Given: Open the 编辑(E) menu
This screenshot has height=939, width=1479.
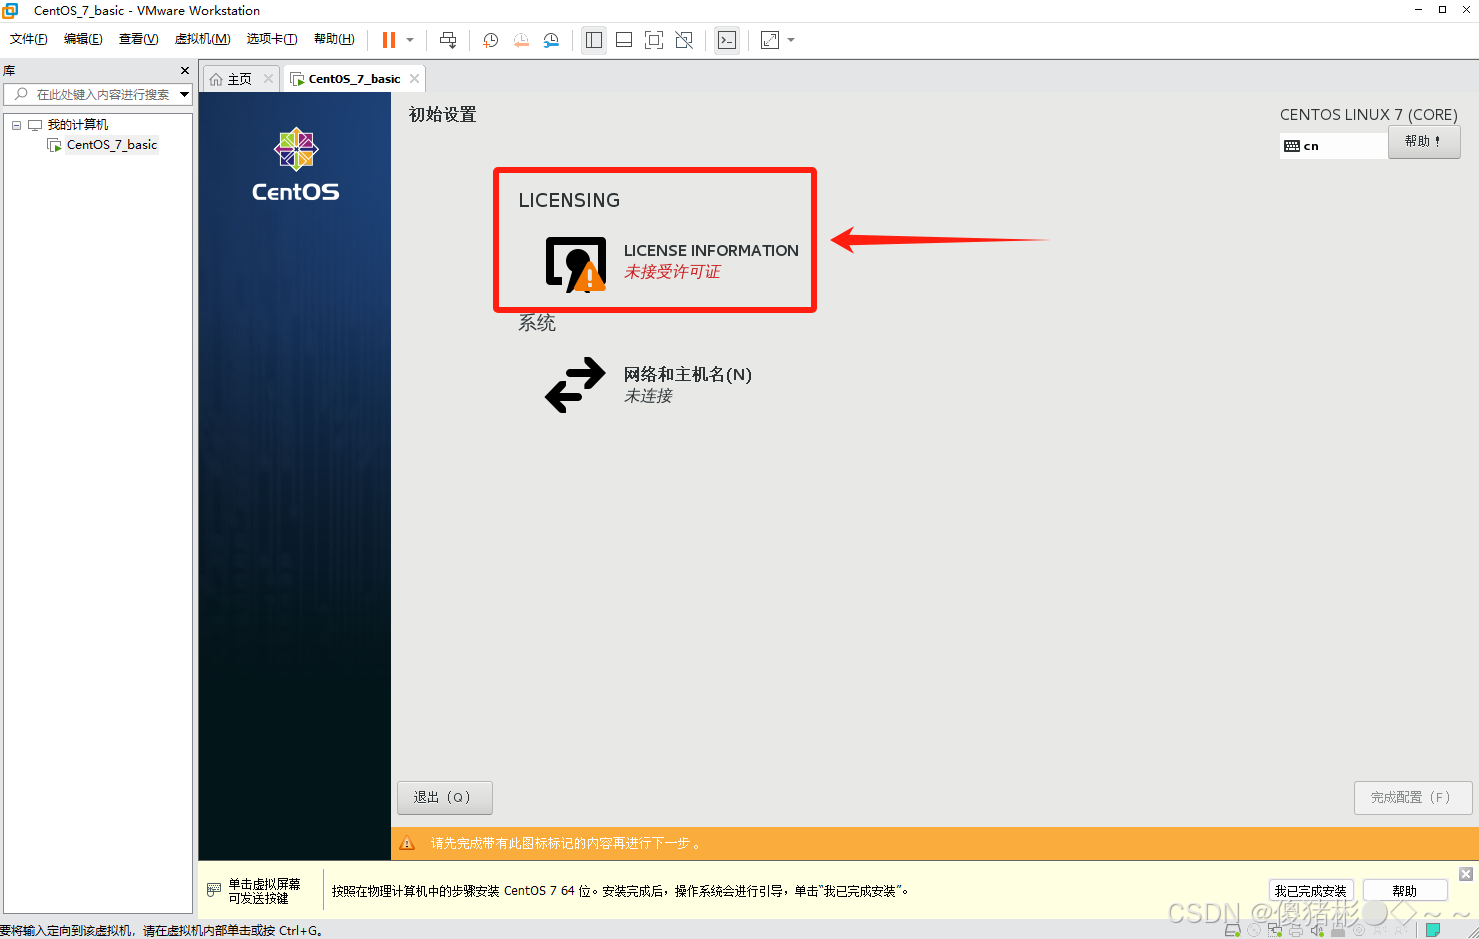Looking at the screenshot, I should click(83, 39).
